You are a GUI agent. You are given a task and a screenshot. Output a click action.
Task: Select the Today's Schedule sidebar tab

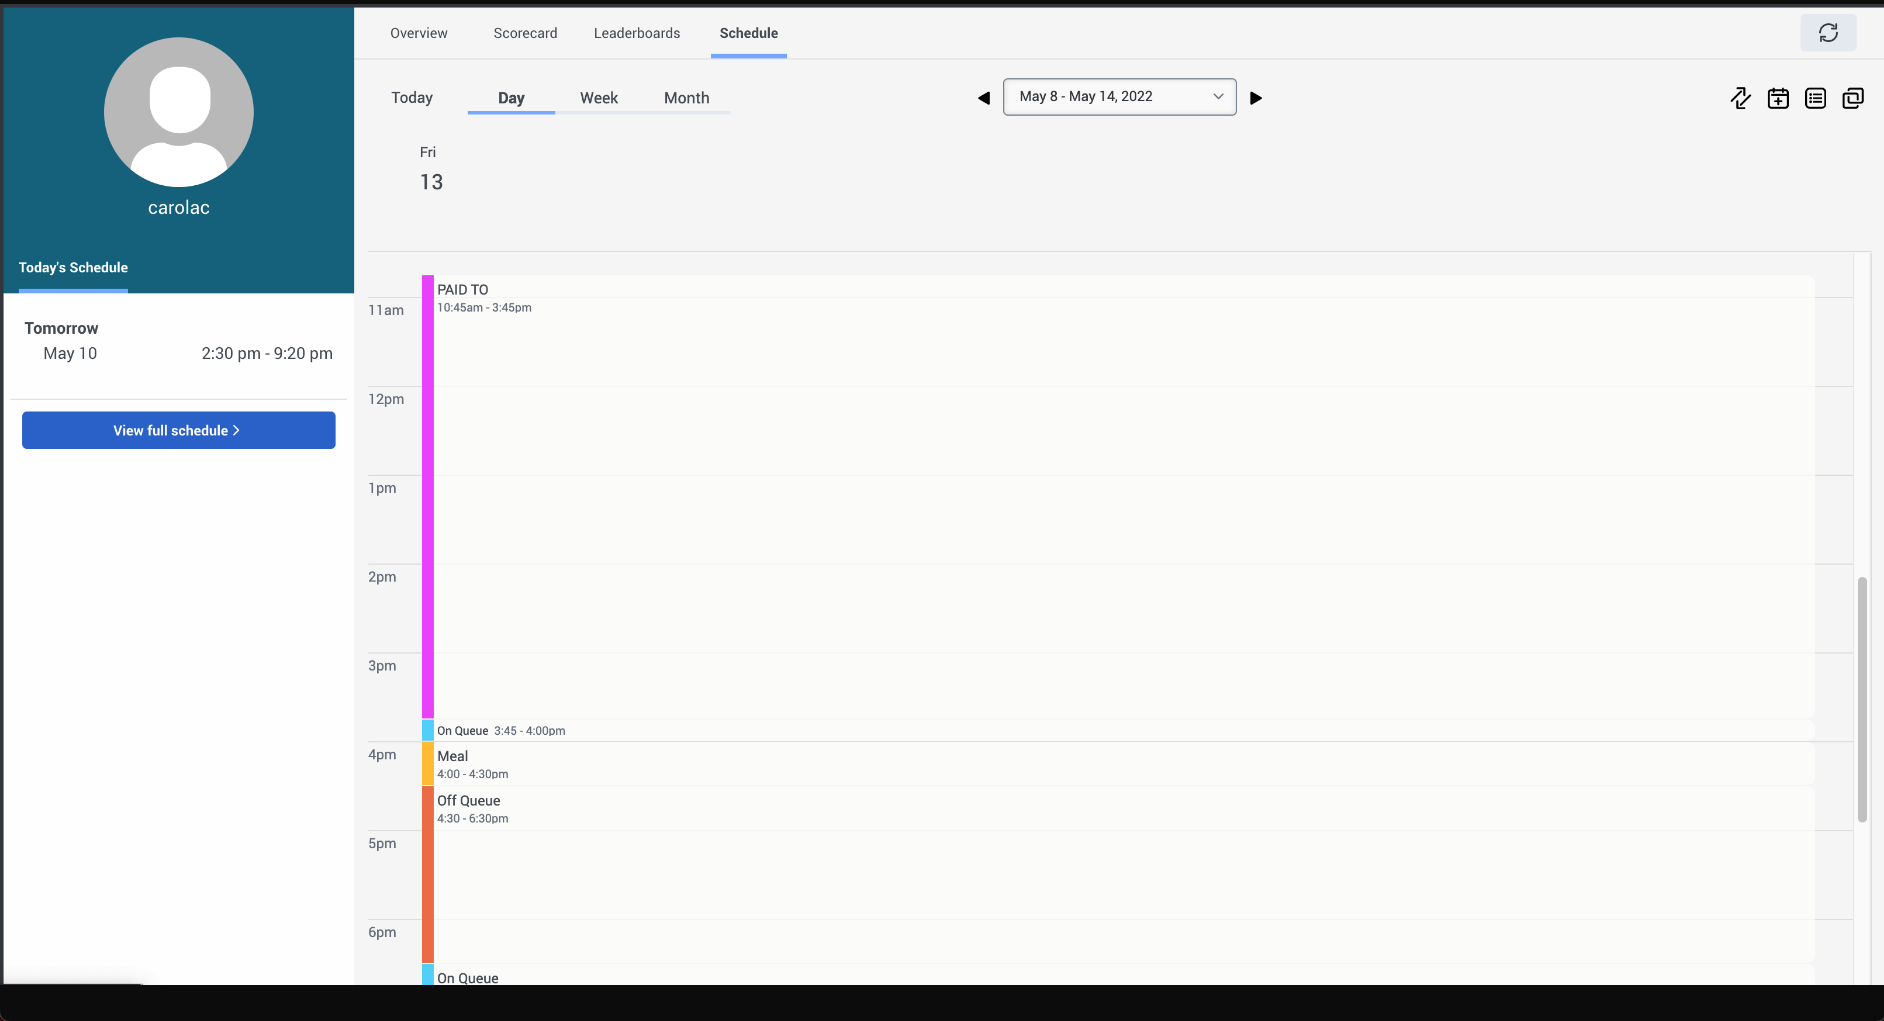click(x=73, y=268)
